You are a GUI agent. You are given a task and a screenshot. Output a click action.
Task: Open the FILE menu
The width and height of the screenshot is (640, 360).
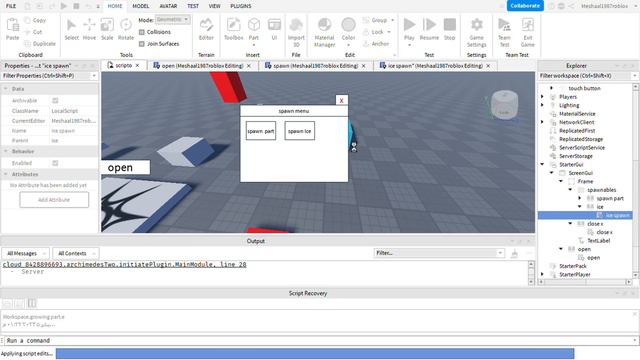tap(11, 6)
